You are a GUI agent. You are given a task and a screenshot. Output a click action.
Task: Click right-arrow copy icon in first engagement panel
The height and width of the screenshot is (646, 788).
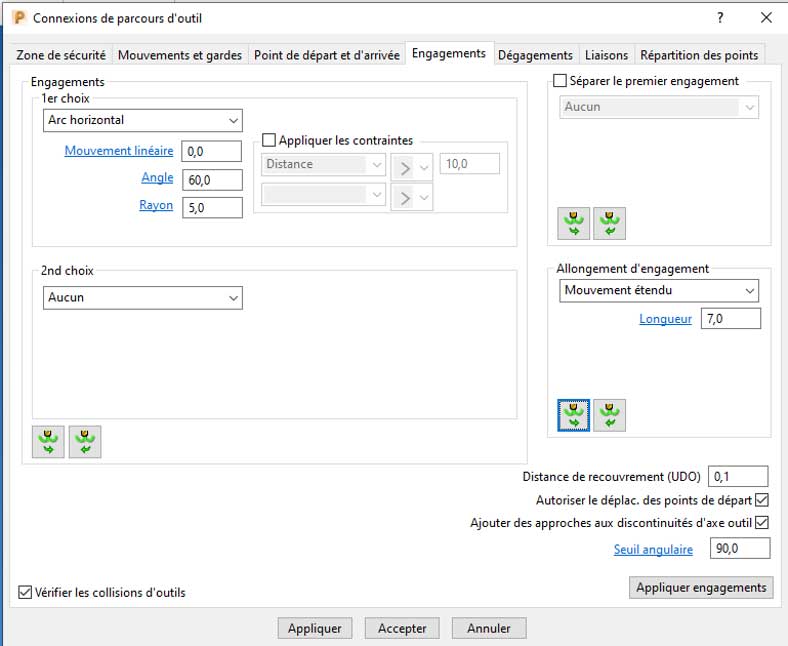[573, 223]
